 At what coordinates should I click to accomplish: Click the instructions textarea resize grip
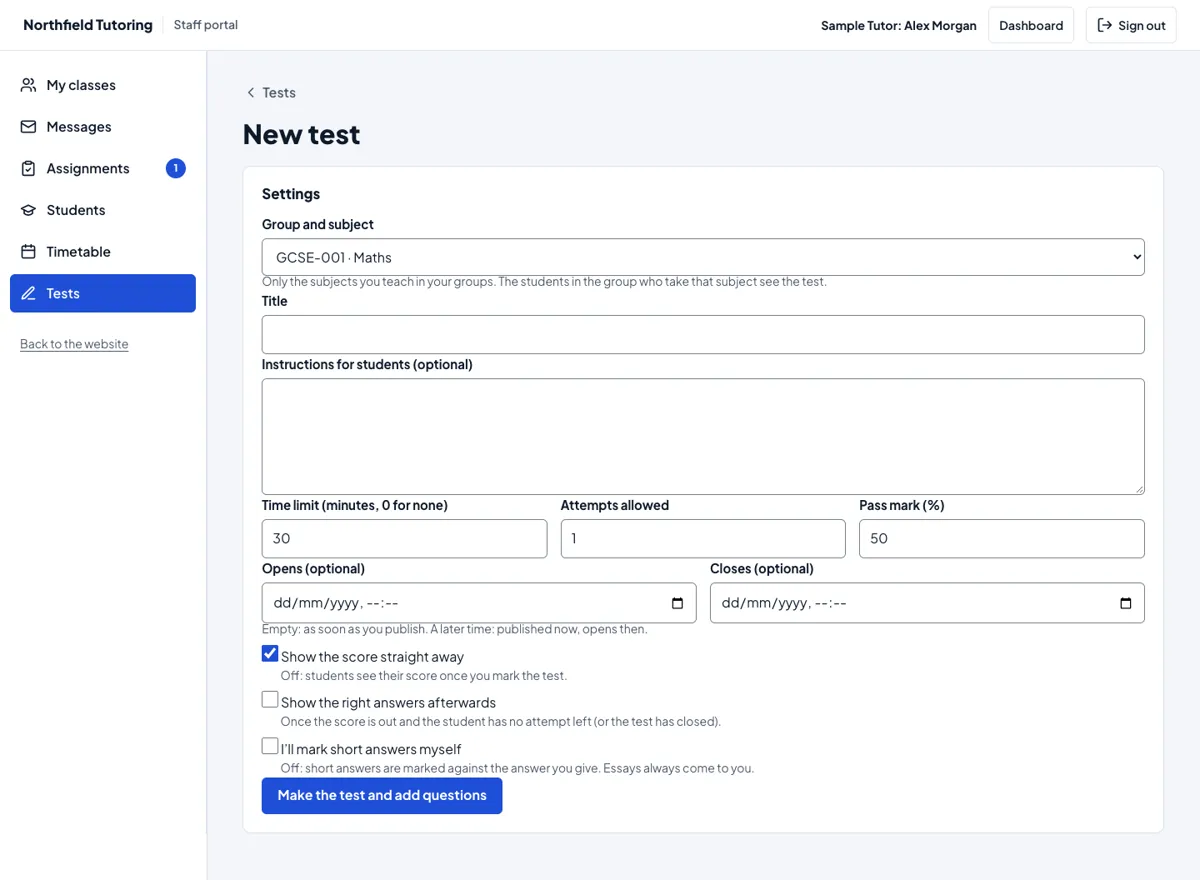(1138, 488)
